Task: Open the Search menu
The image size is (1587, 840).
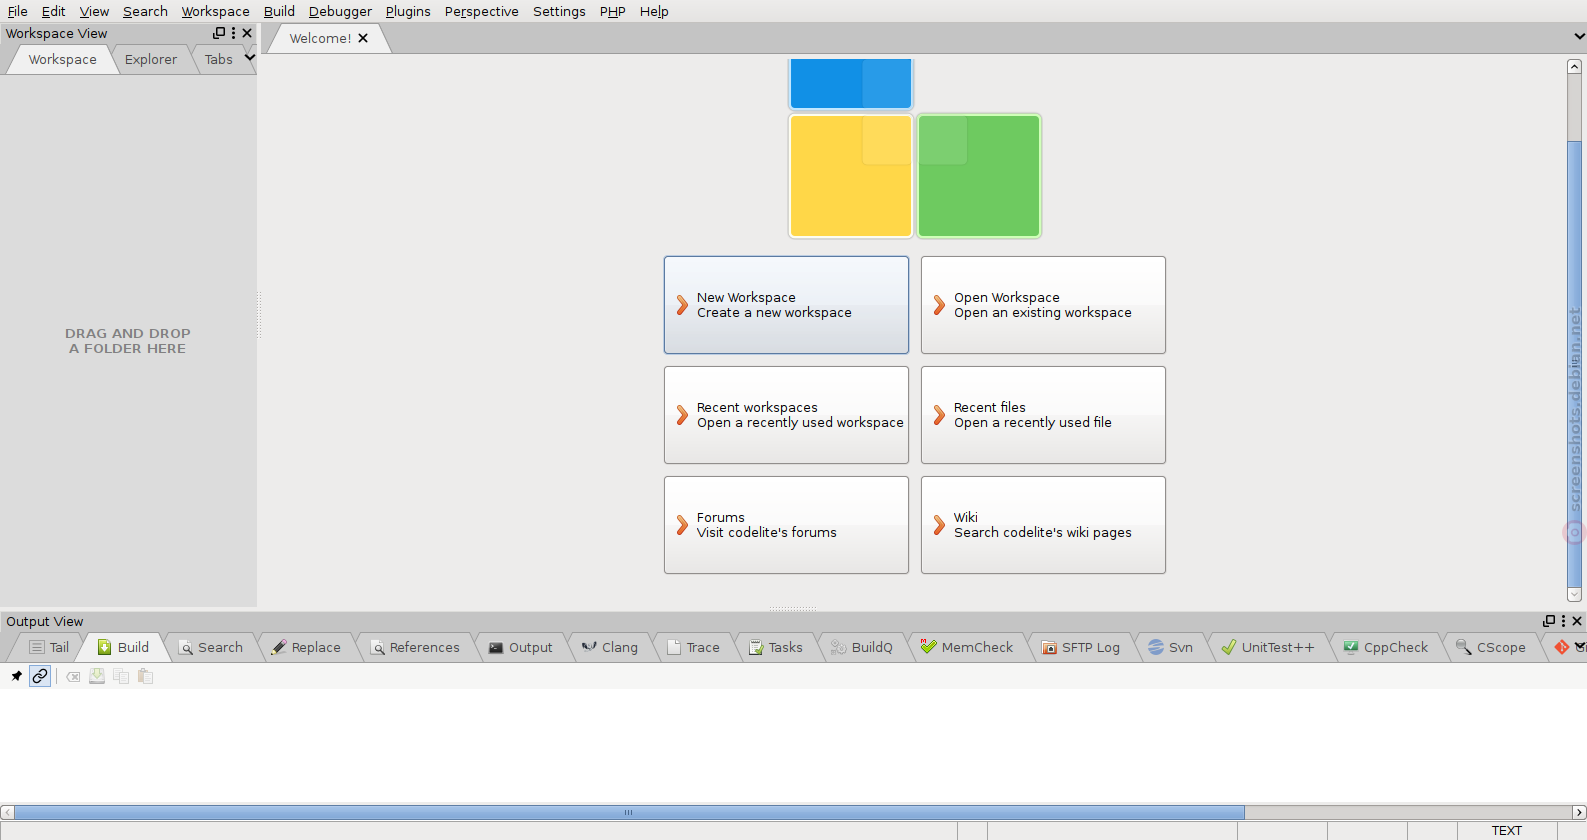Action: 145,11
